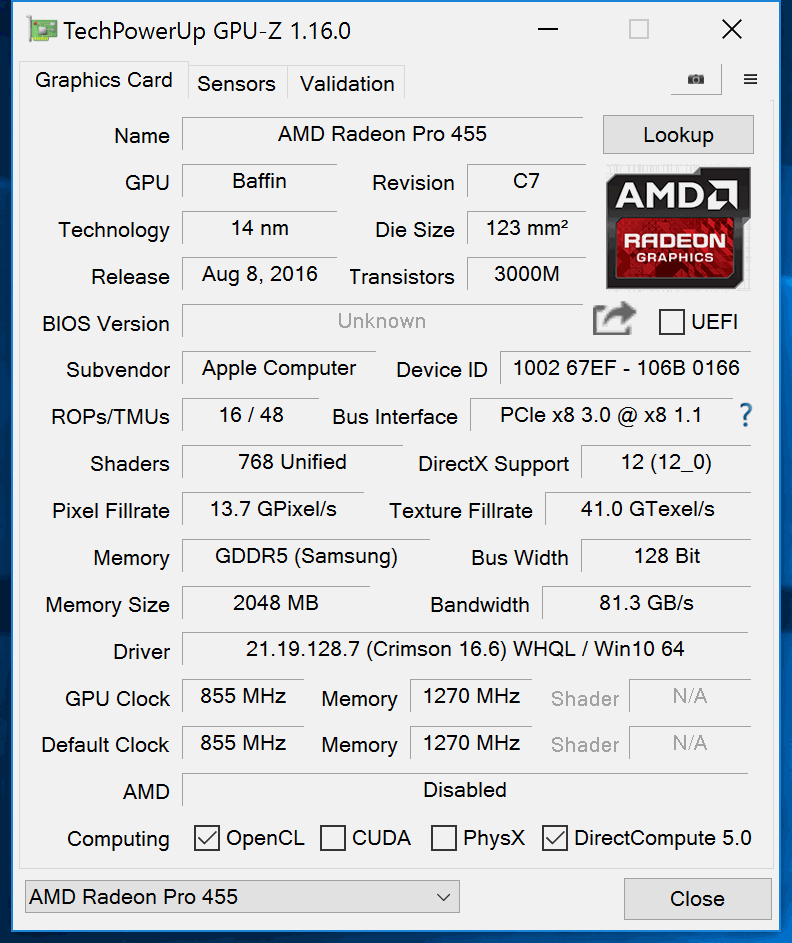Click the AMD Radeon Graphics logo
This screenshot has width=792, height=943.
(x=678, y=228)
